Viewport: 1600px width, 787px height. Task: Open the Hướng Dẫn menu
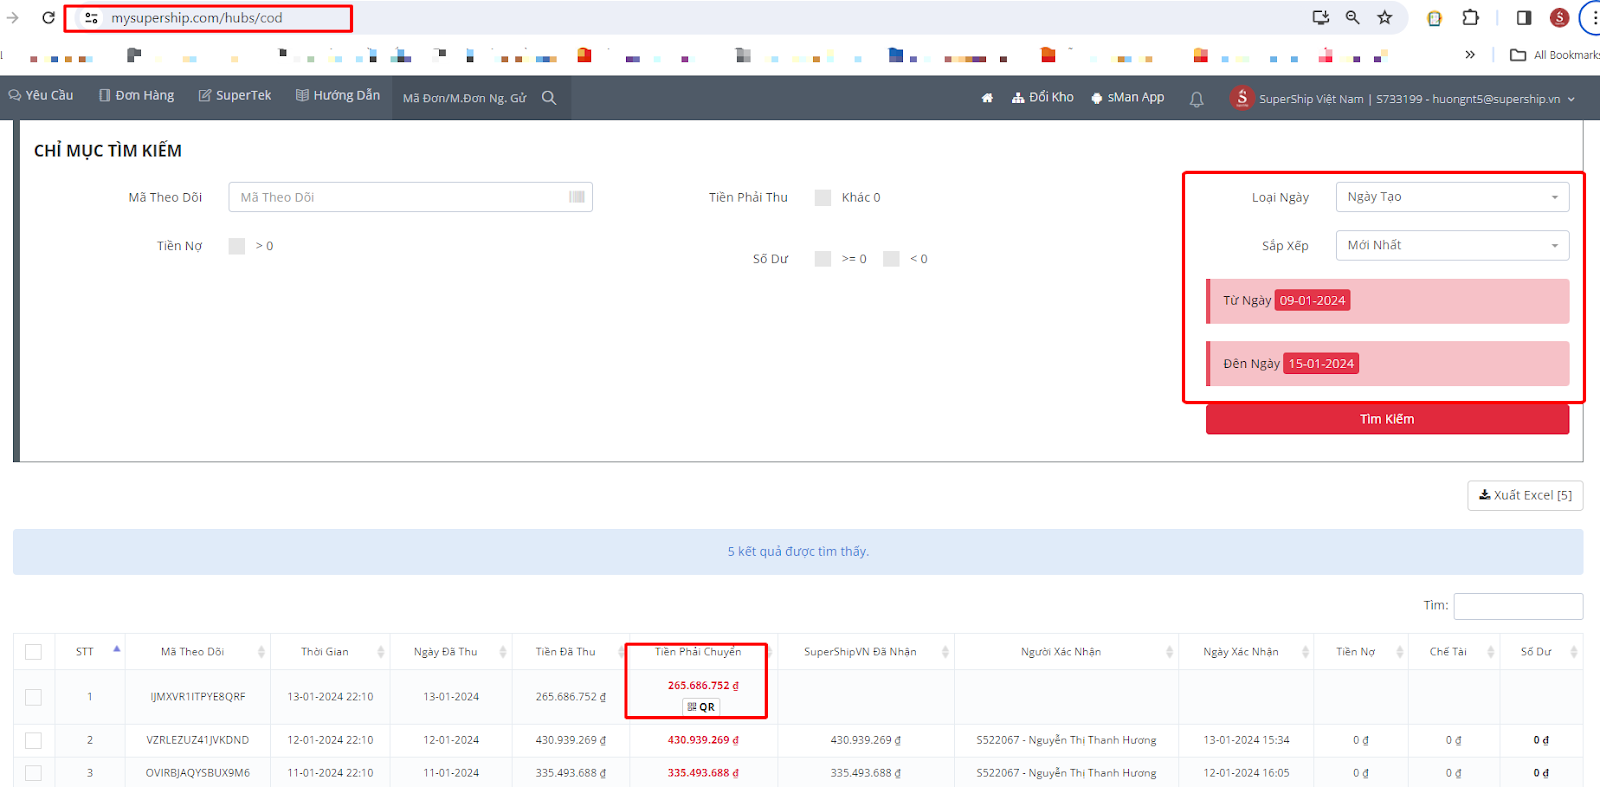pyautogui.click(x=338, y=95)
